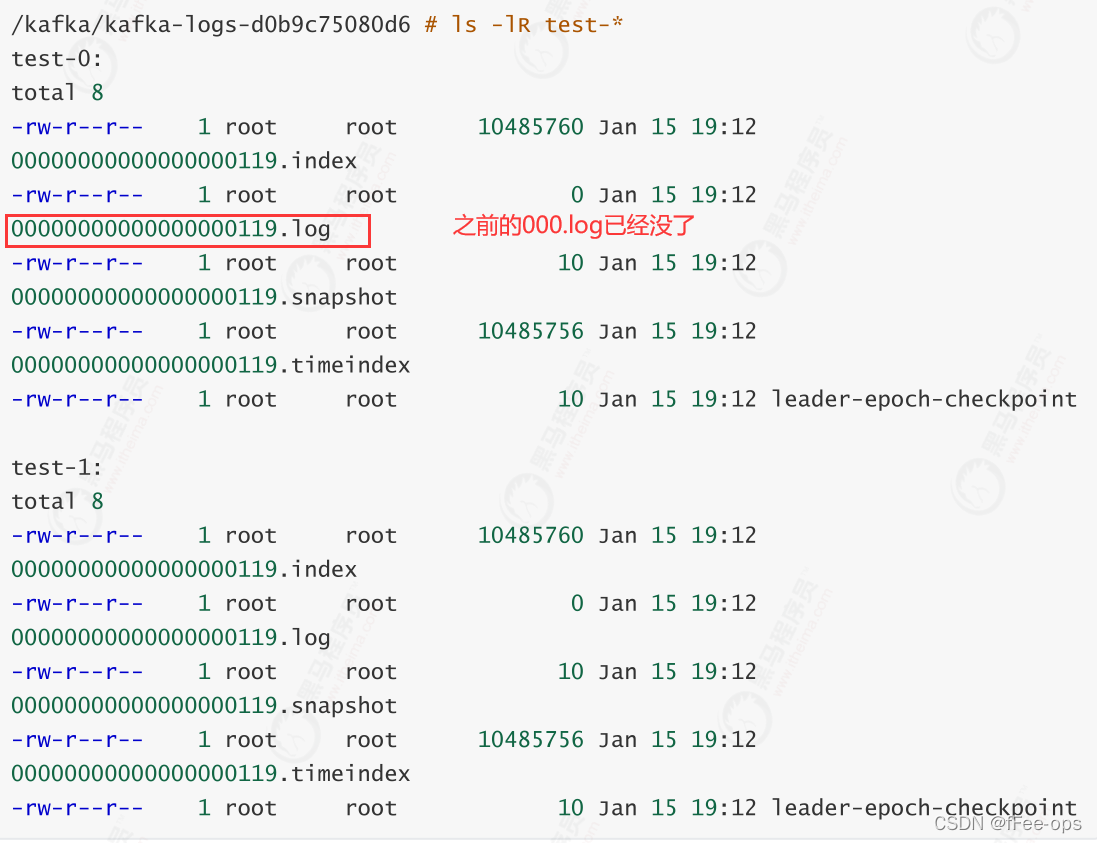Select size 10485760 in test-1 section

(x=530, y=535)
